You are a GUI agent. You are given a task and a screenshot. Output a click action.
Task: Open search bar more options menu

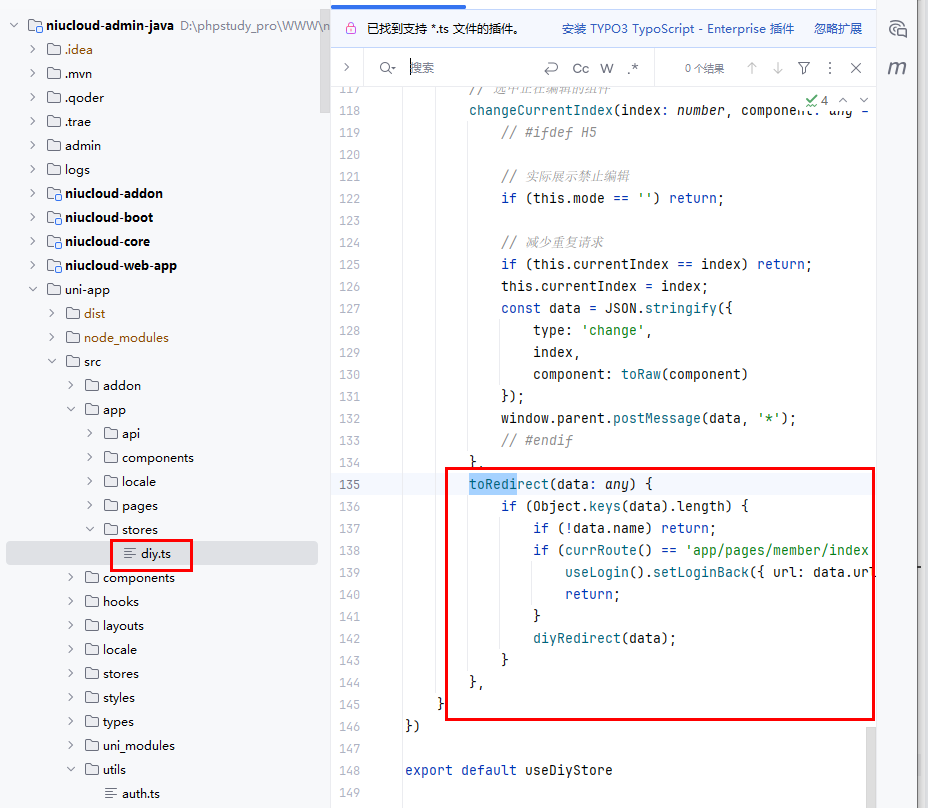click(830, 68)
